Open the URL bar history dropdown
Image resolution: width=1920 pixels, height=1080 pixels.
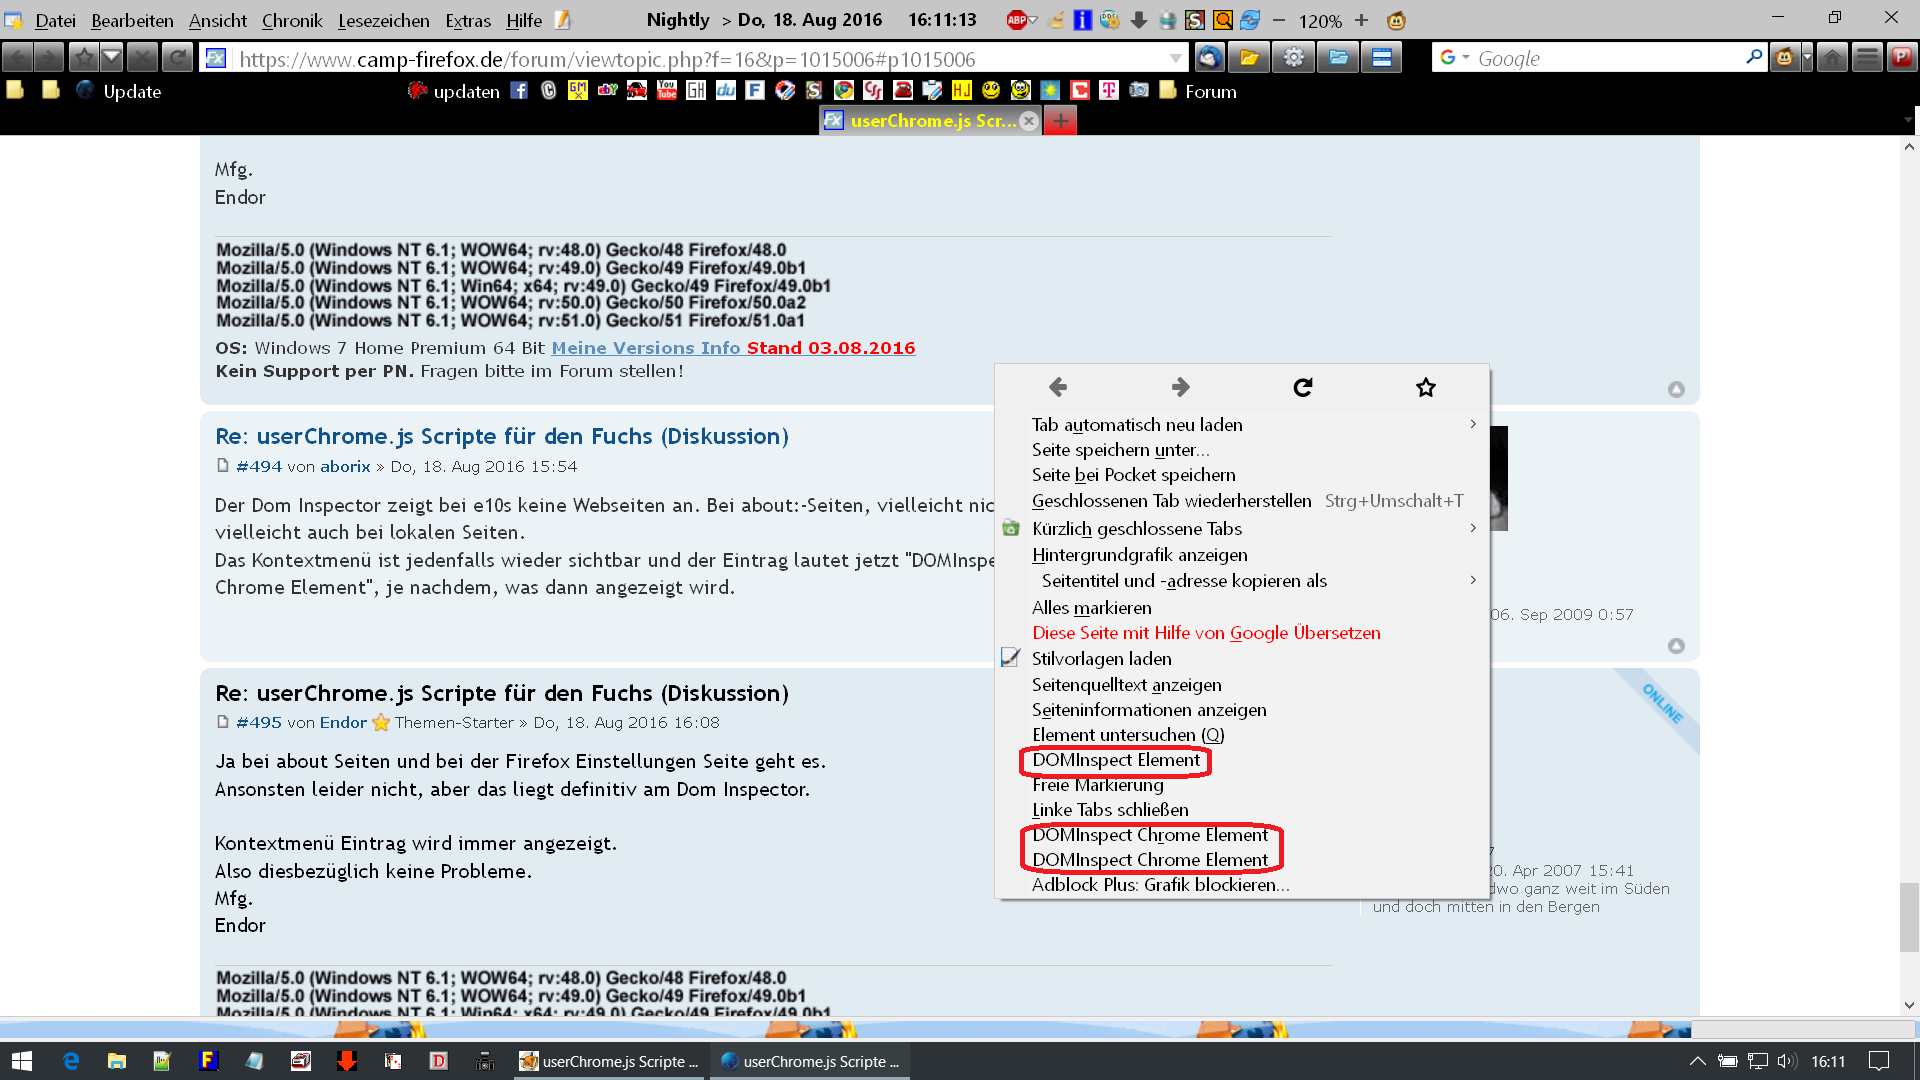tap(1175, 59)
